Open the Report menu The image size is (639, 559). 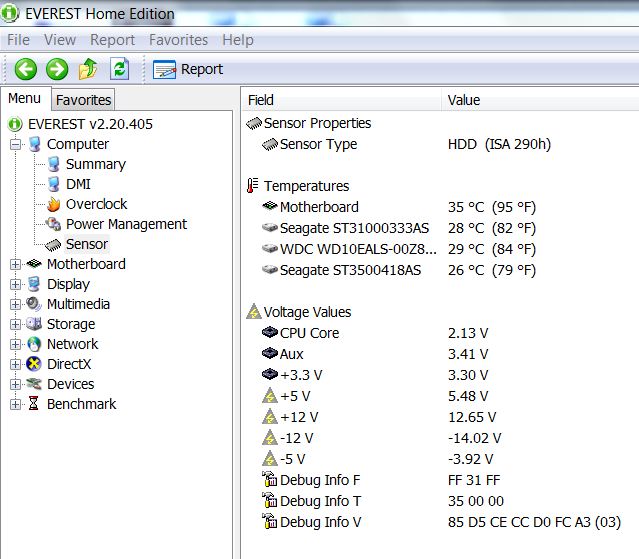pyautogui.click(x=112, y=40)
